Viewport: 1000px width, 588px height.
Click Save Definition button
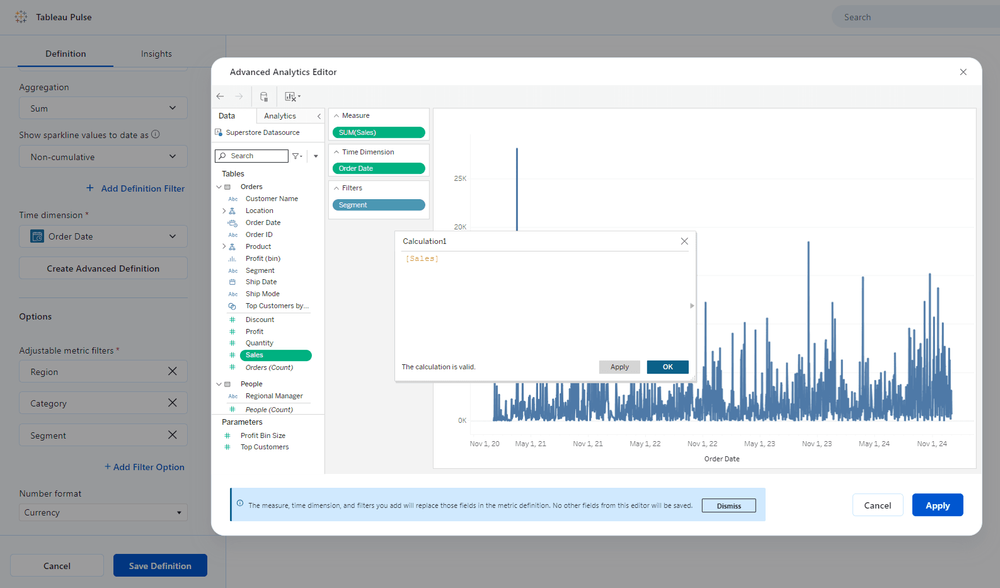point(160,566)
